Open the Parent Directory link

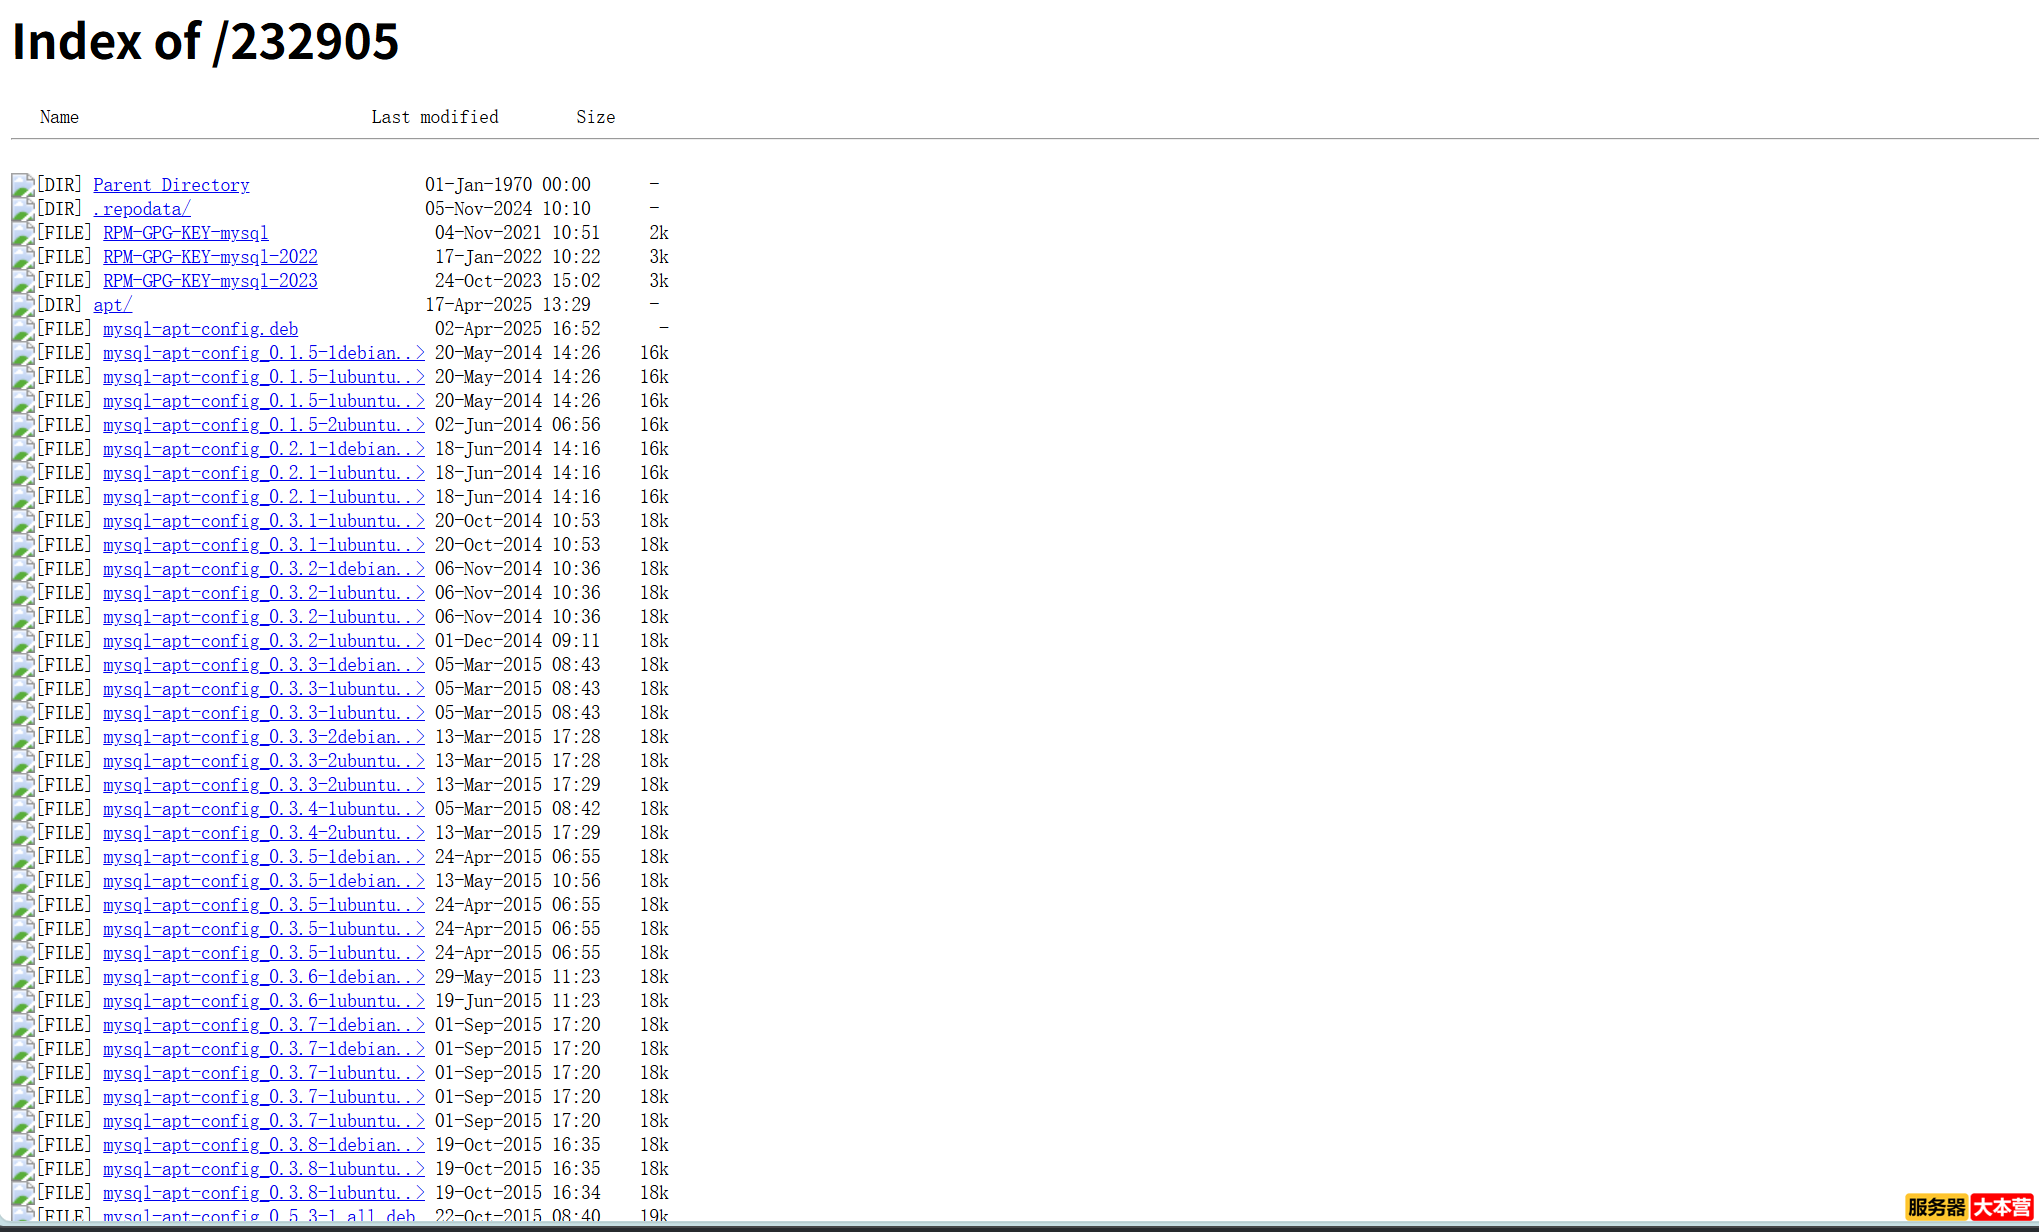click(x=171, y=185)
